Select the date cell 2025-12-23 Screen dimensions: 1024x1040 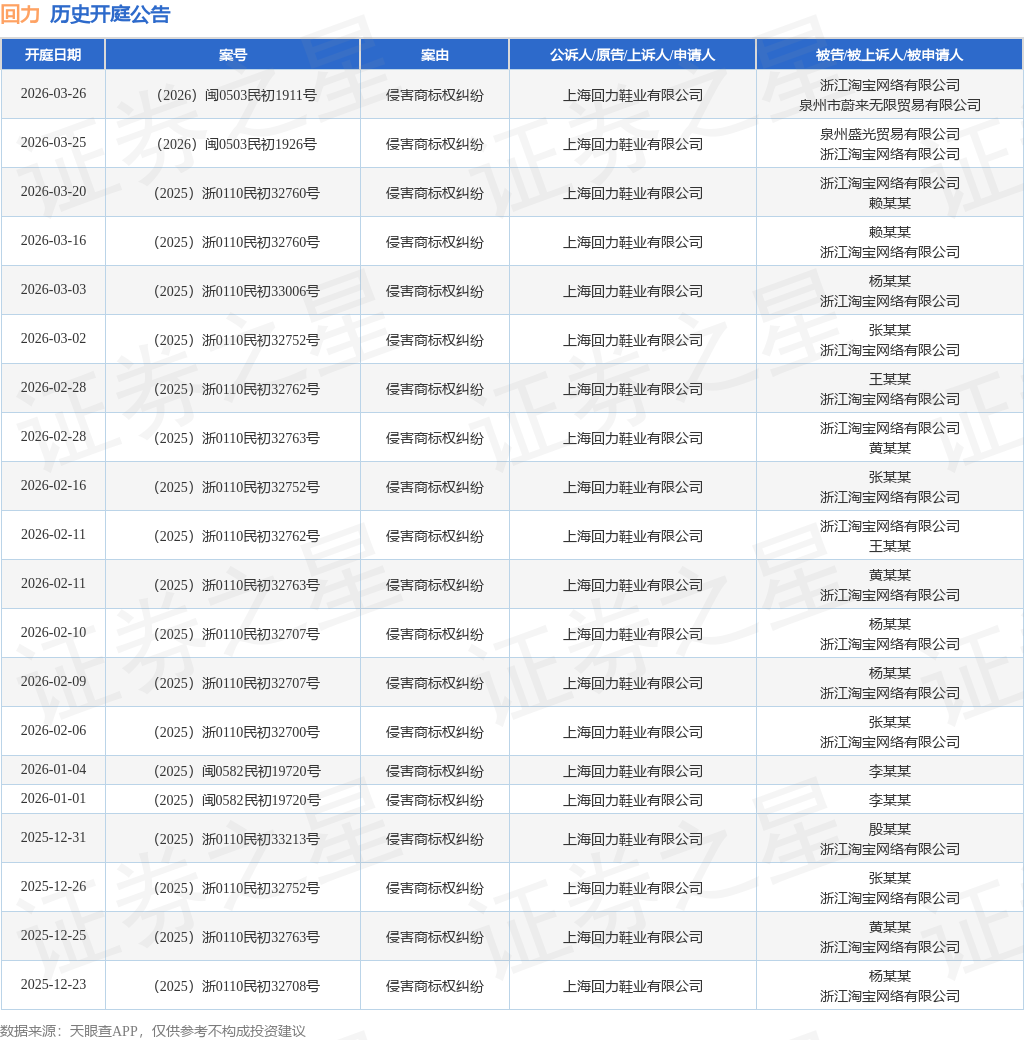coord(53,986)
